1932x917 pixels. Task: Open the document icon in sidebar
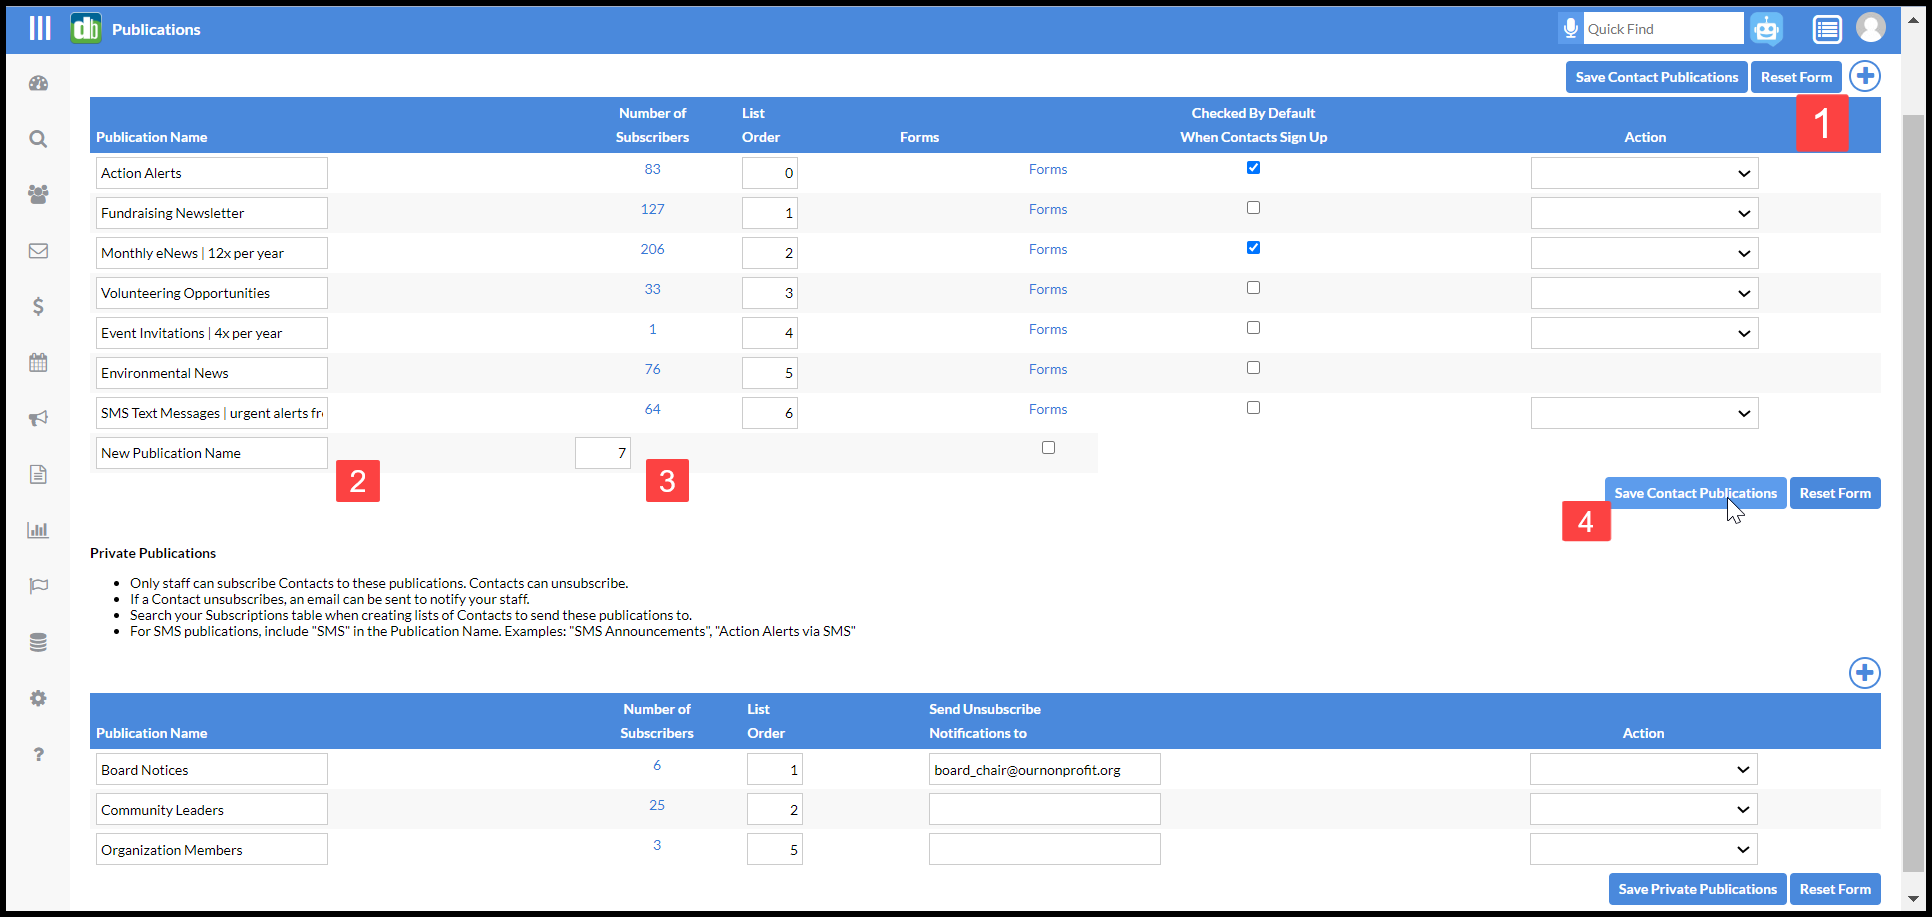pos(38,474)
